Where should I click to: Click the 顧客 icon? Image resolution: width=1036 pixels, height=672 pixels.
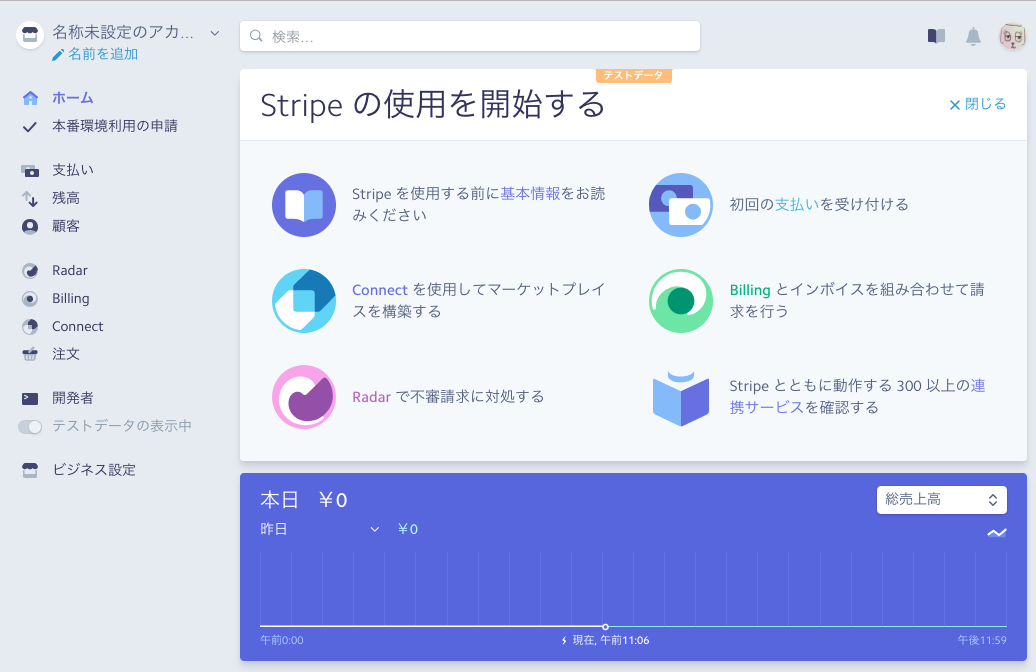click(31, 226)
